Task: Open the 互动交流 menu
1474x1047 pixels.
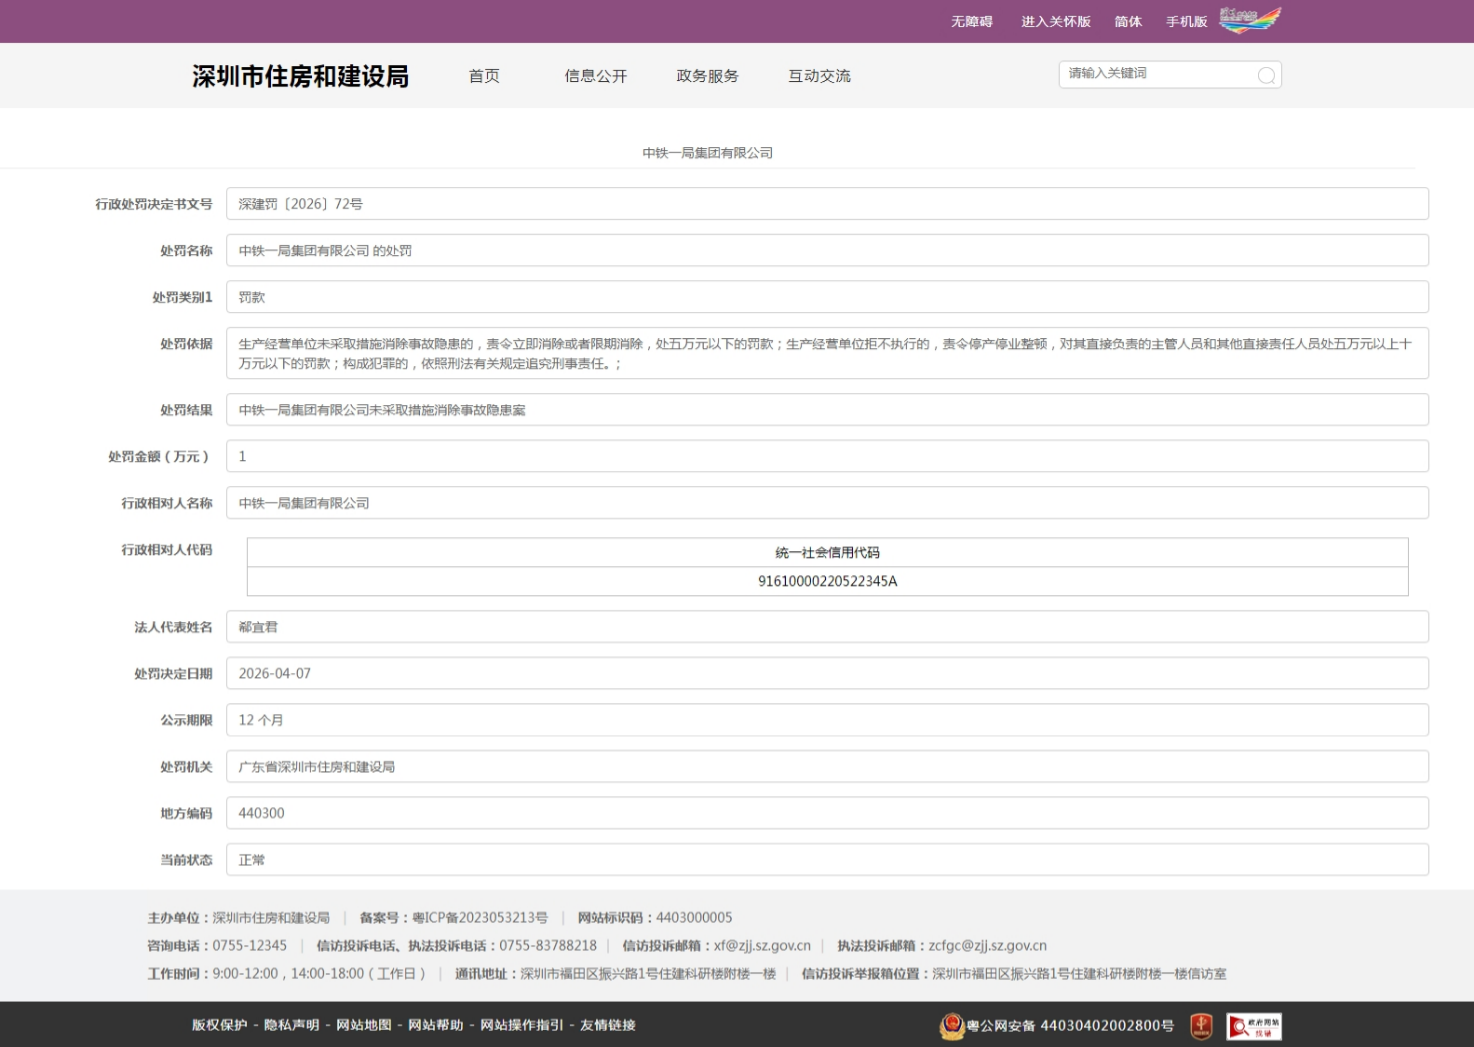Action: click(819, 76)
